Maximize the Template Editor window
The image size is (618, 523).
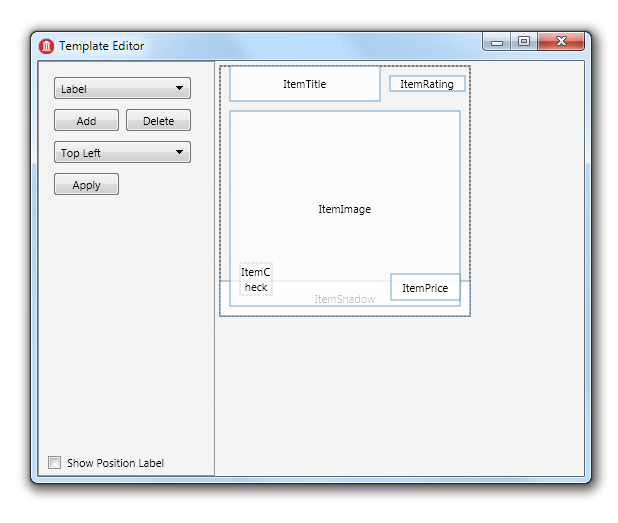coord(524,42)
